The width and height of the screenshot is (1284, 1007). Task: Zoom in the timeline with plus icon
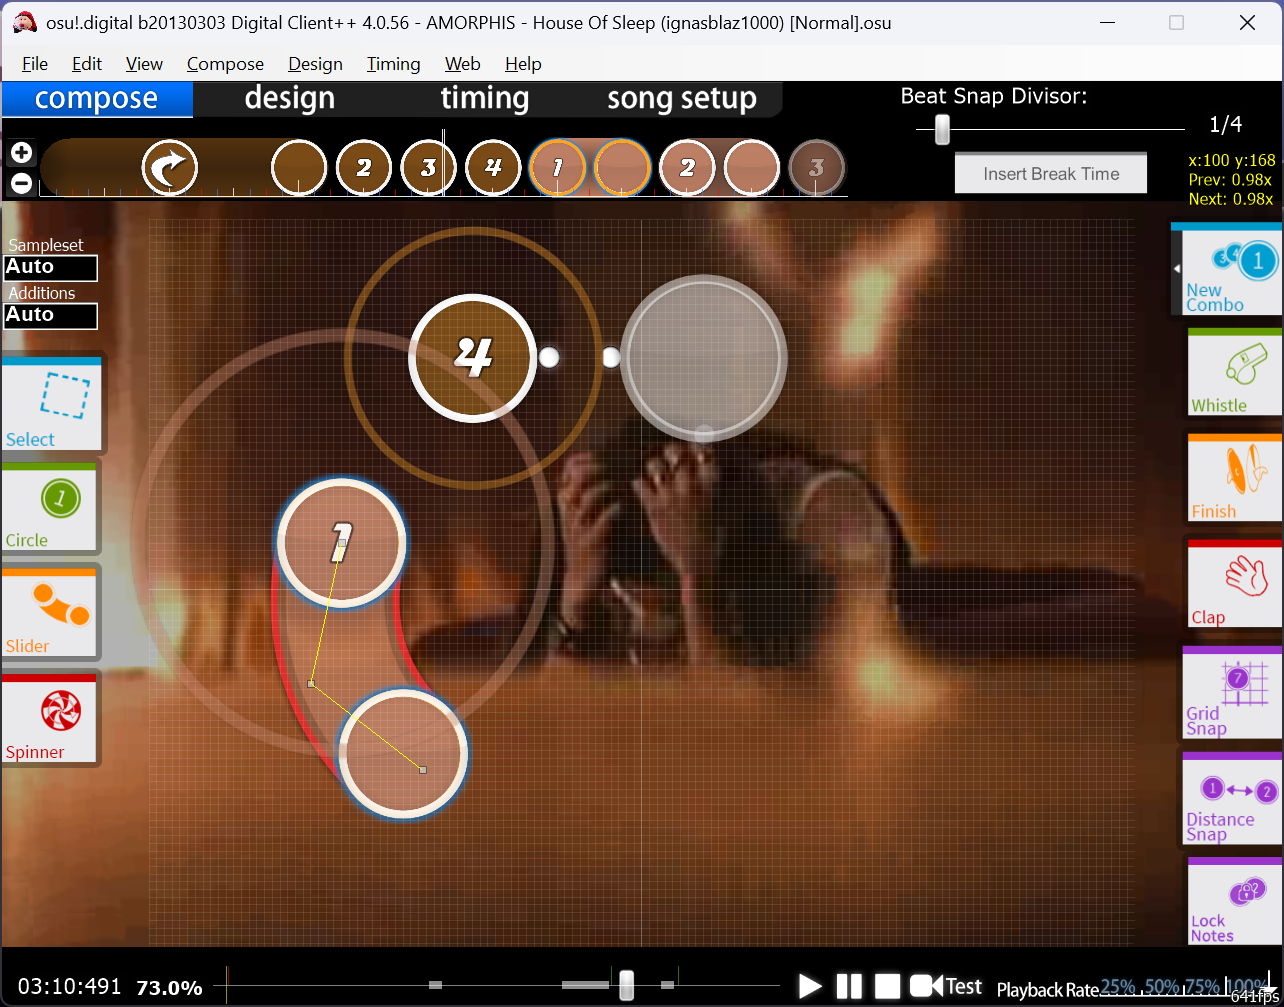click(21, 153)
